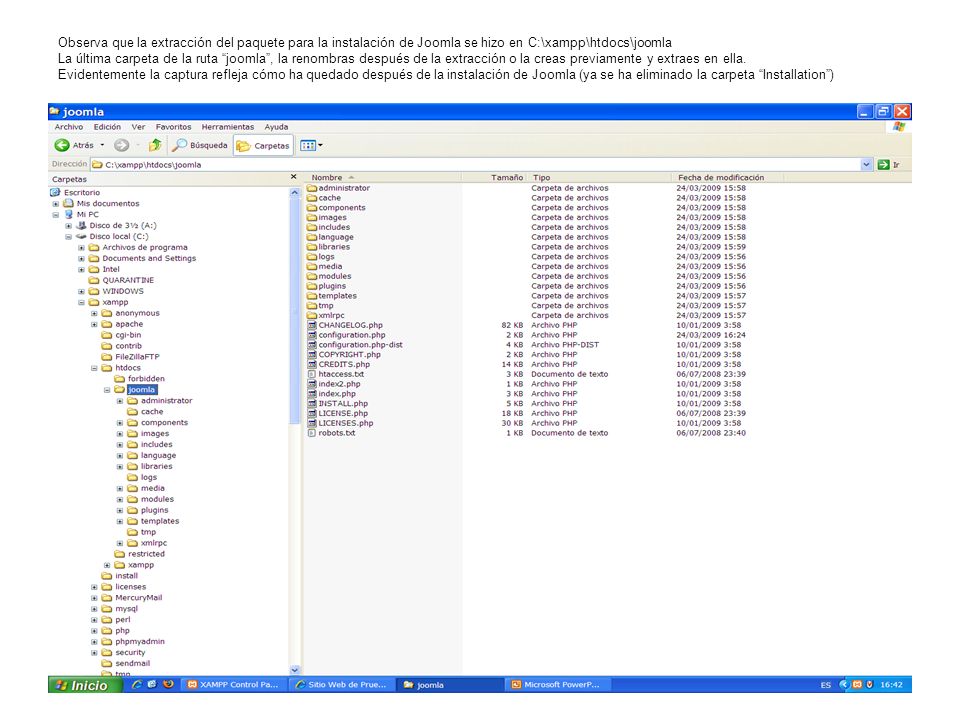Launch Internet Explorer quick launch icon
The image size is (960, 720).
tap(137, 684)
